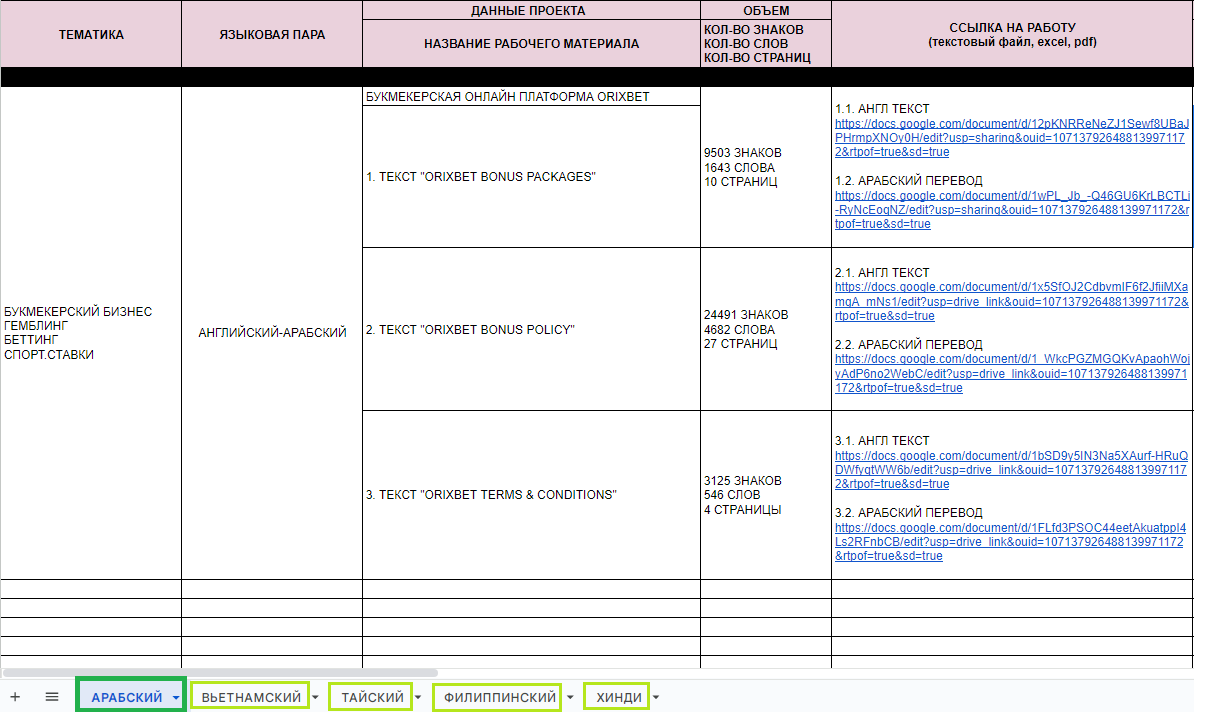Open the 3.2 АРАБСКИЙ ПЕРЕВОД document link
The image size is (1229, 712).
click(1012, 541)
